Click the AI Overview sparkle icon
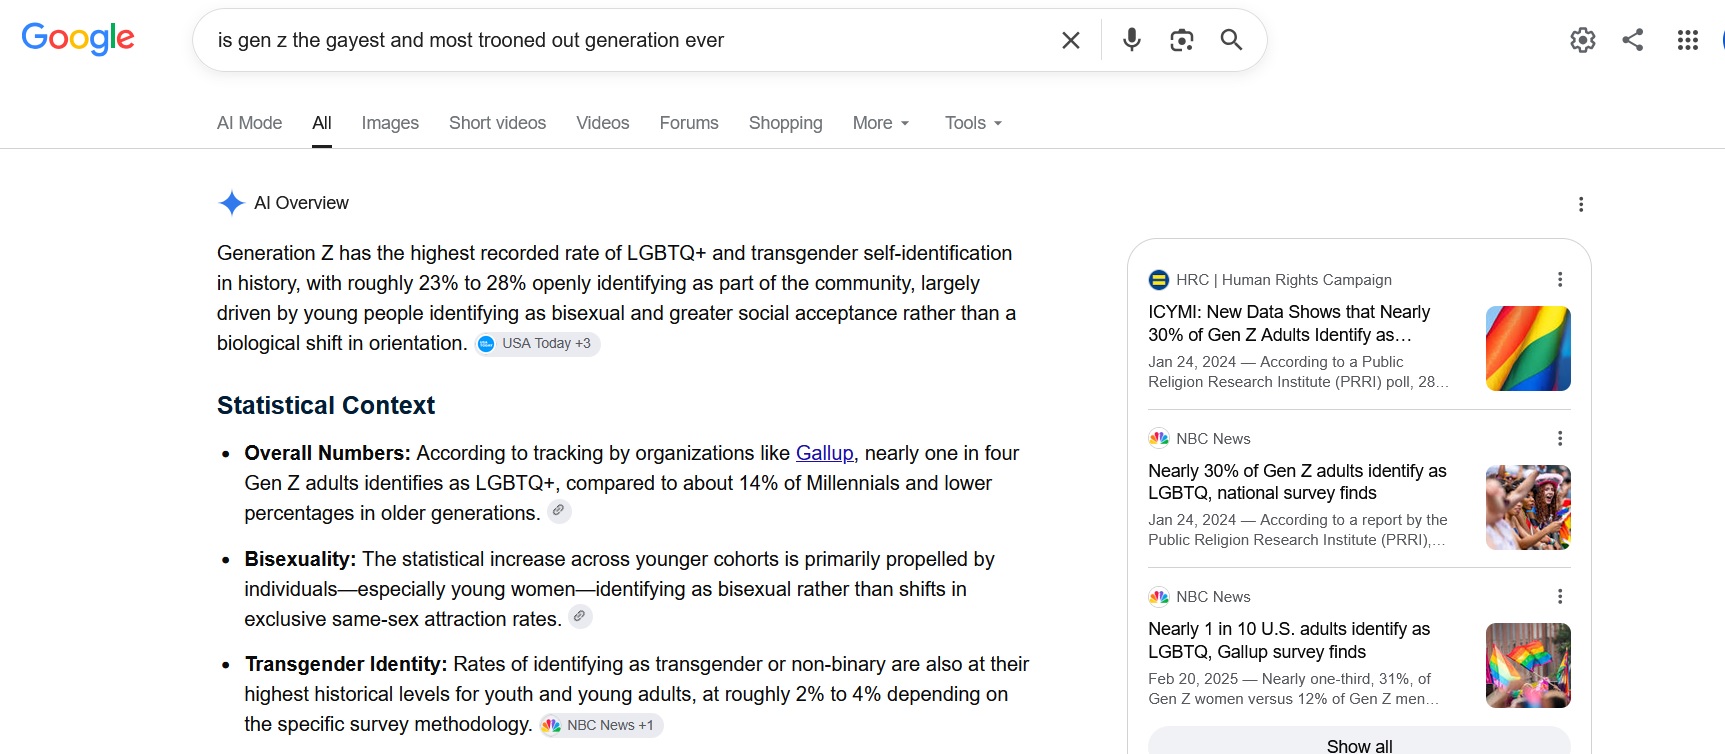This screenshot has width=1725, height=754. click(231, 203)
